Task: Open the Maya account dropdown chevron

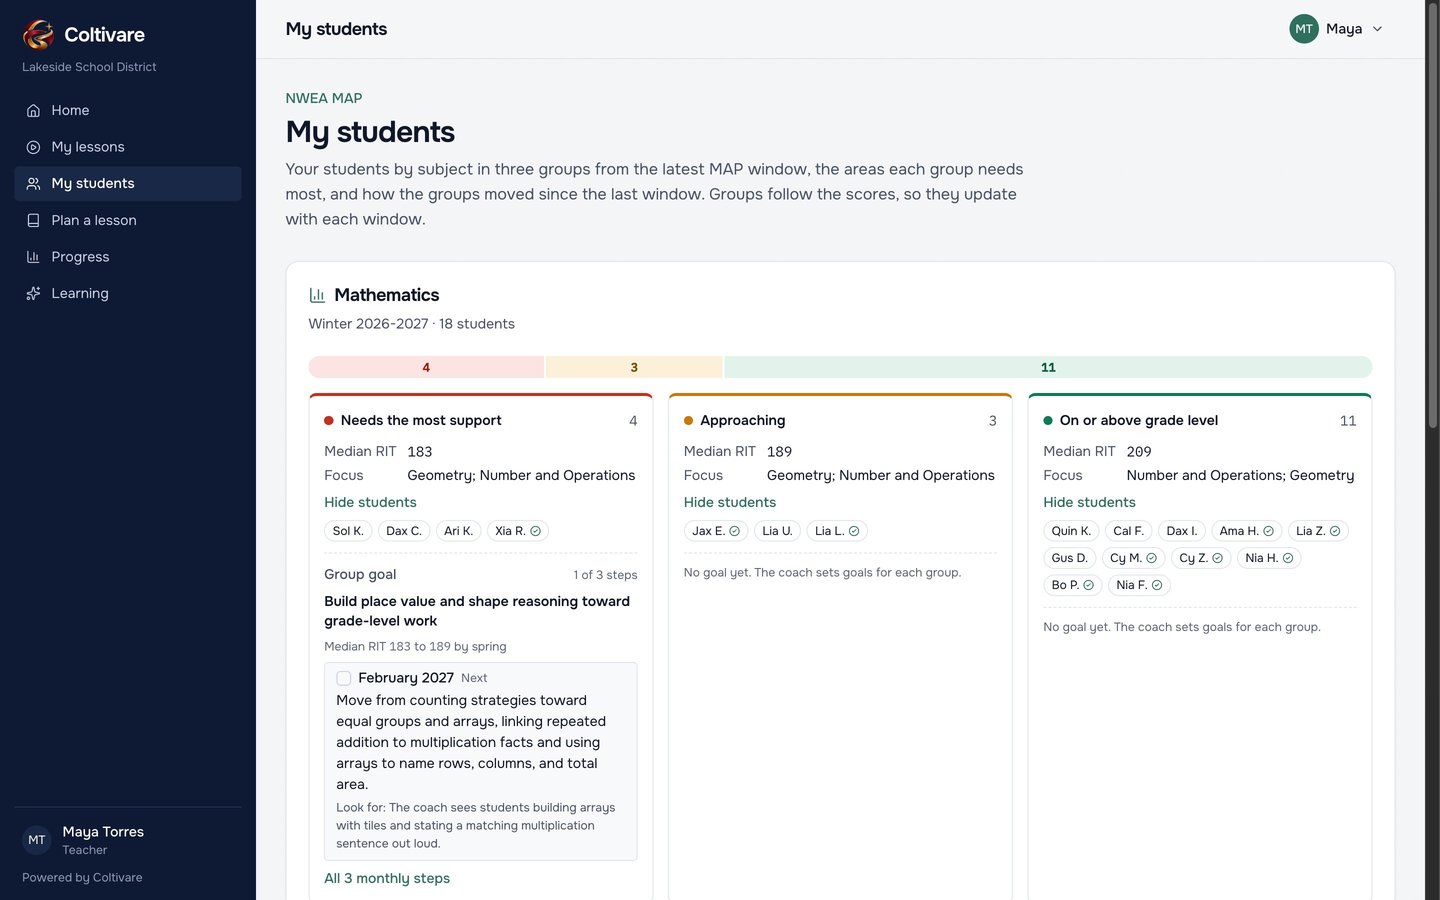Action: pyautogui.click(x=1377, y=29)
